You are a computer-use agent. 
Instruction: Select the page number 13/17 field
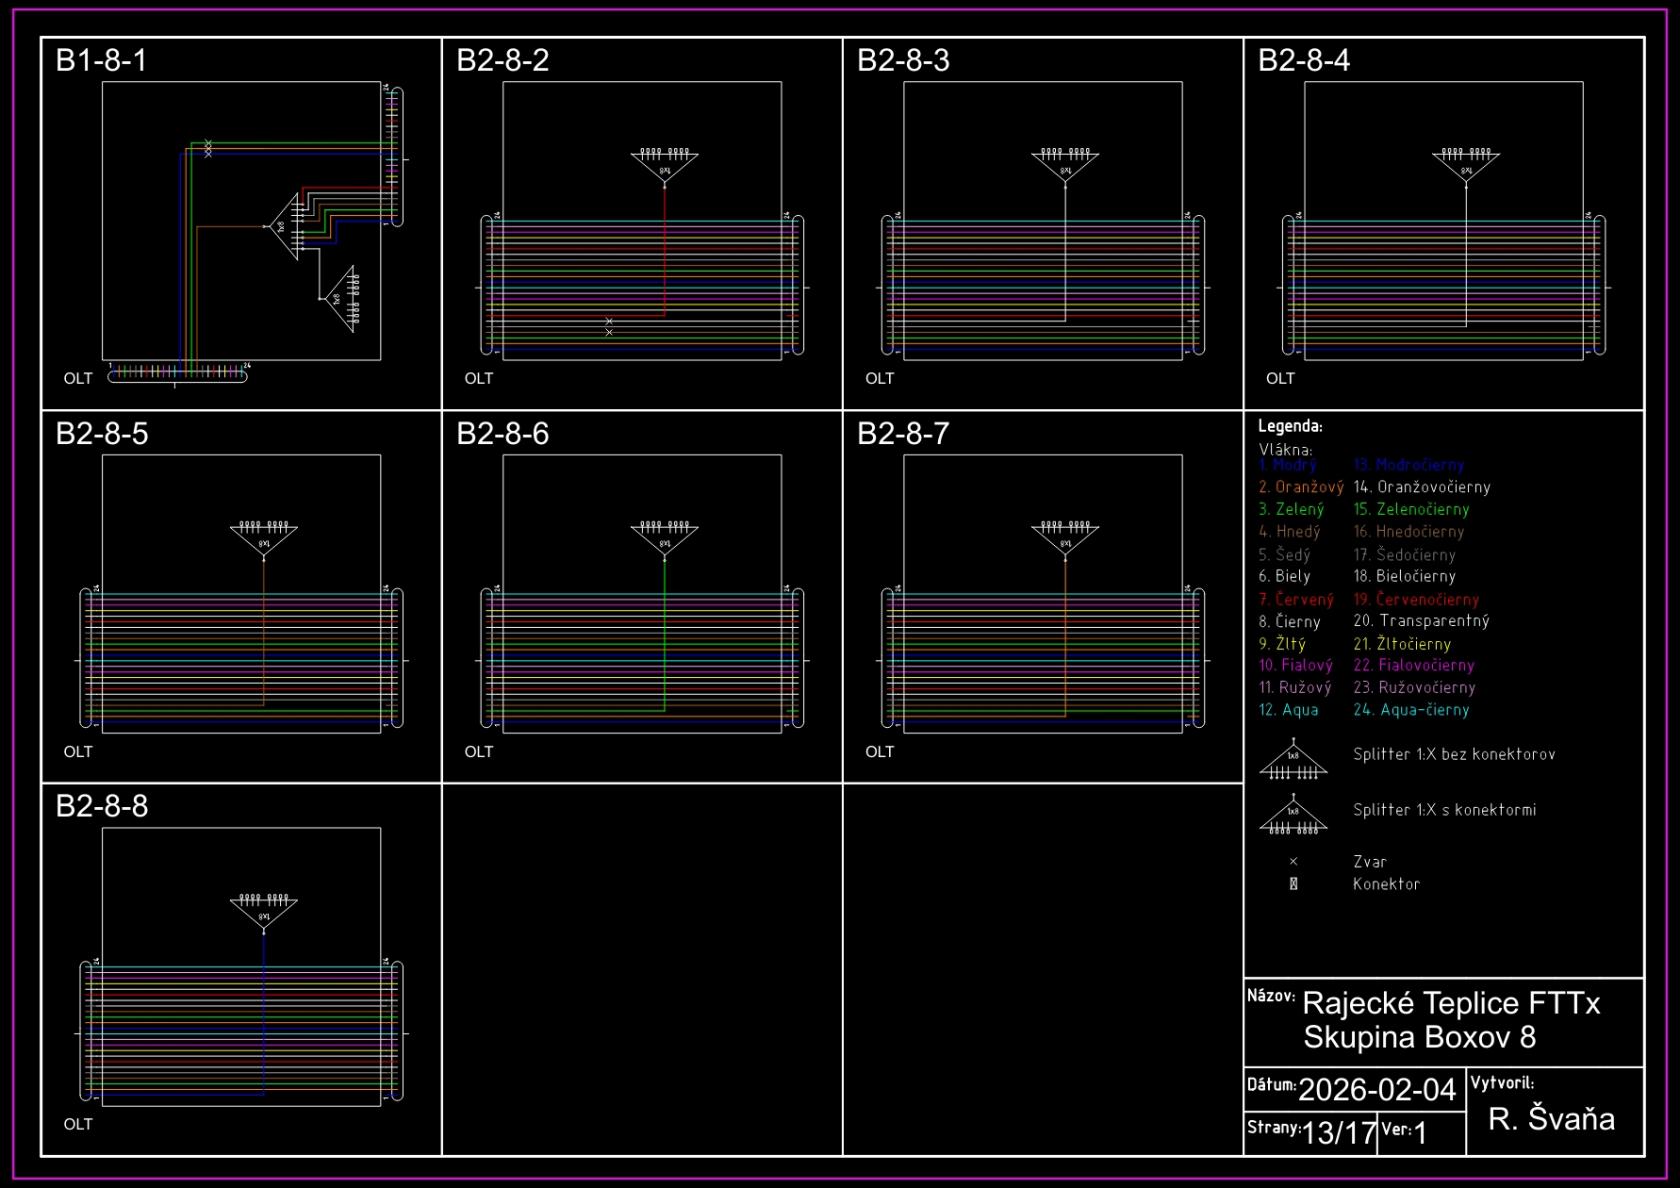click(1339, 1133)
